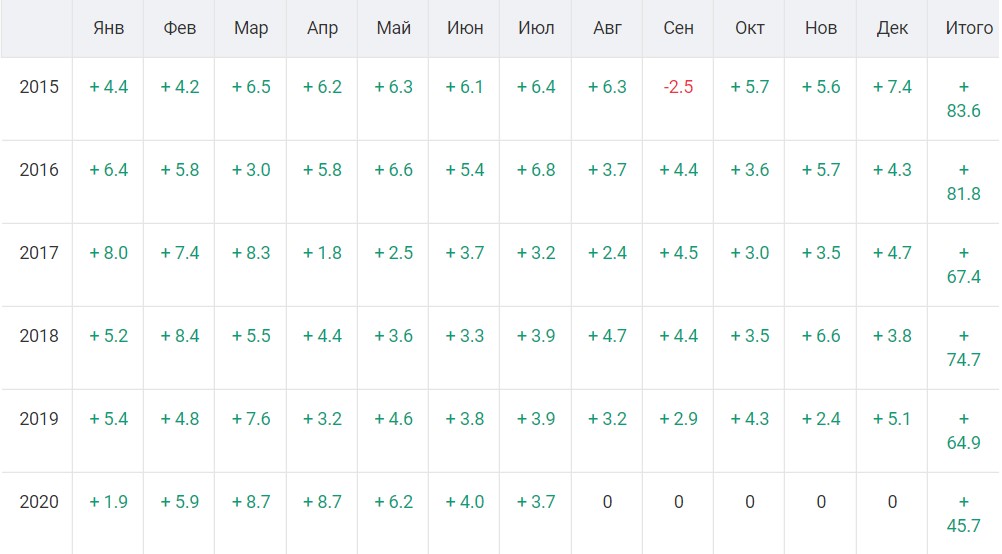Click the Июл column header
The image size is (1002, 554).
[536, 28]
